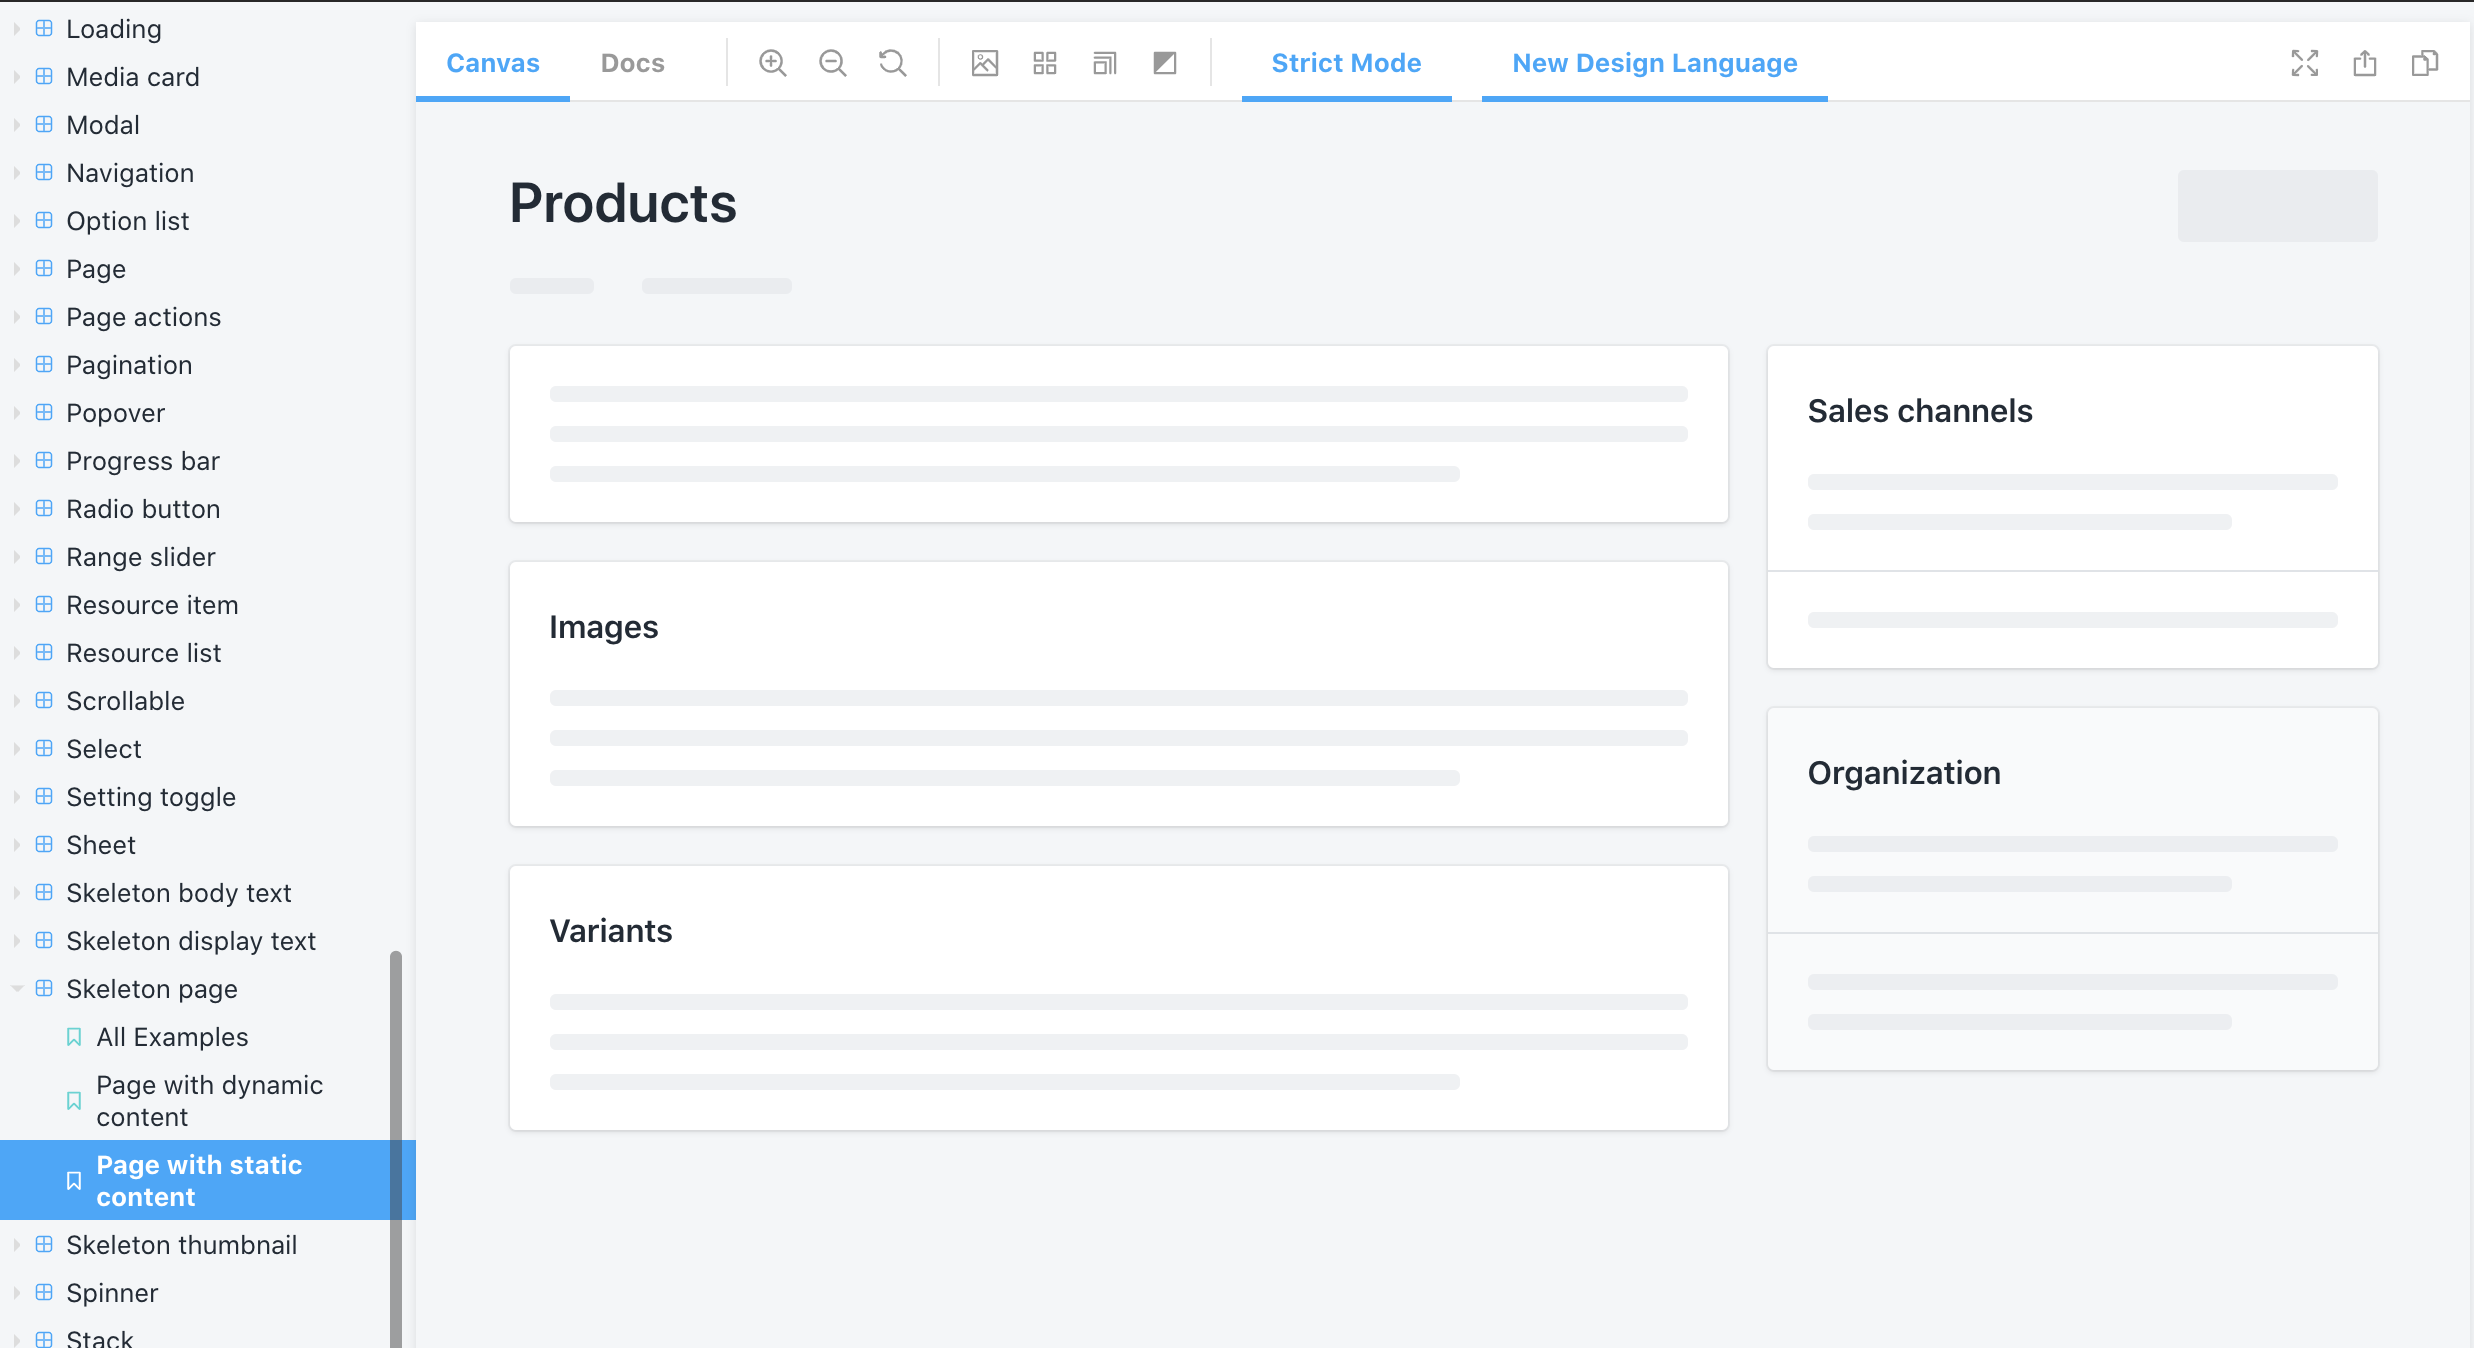Toggle New Design Language
2474x1348 pixels.
point(1654,63)
